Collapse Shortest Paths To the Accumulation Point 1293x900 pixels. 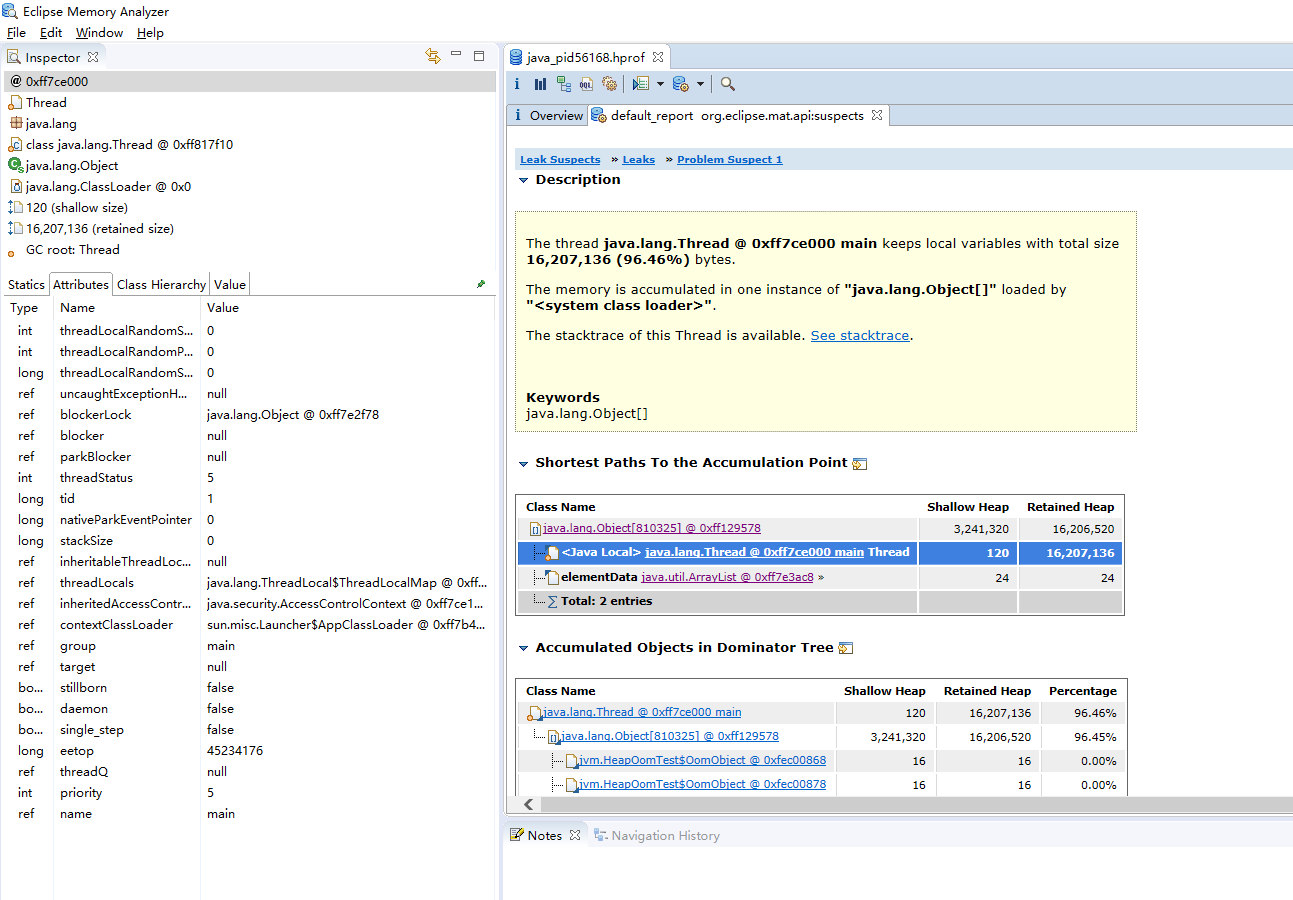(x=523, y=463)
